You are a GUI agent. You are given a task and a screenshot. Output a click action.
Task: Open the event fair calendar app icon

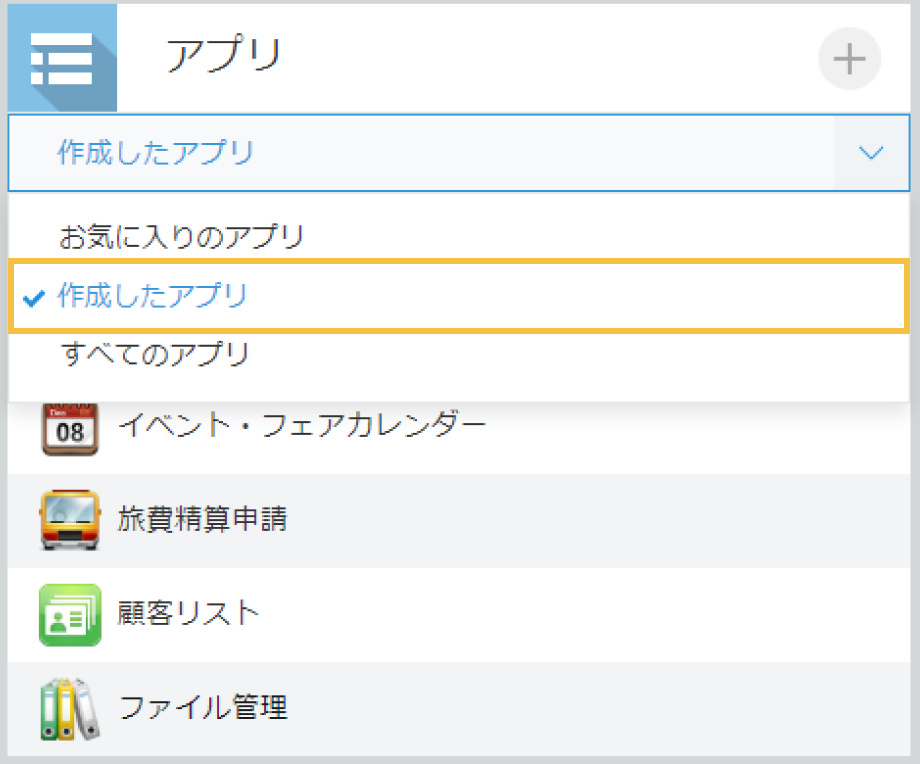(x=69, y=424)
